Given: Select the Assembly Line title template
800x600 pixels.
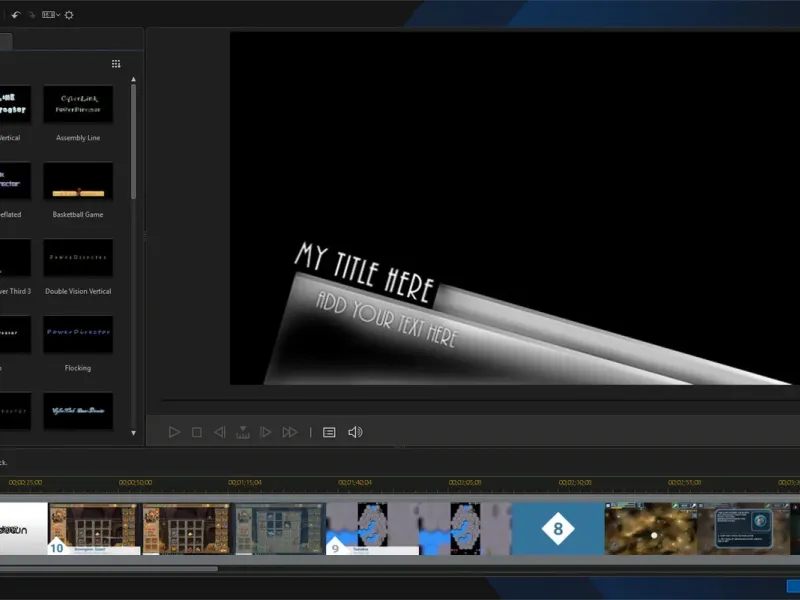Looking at the screenshot, I should pyautogui.click(x=78, y=104).
